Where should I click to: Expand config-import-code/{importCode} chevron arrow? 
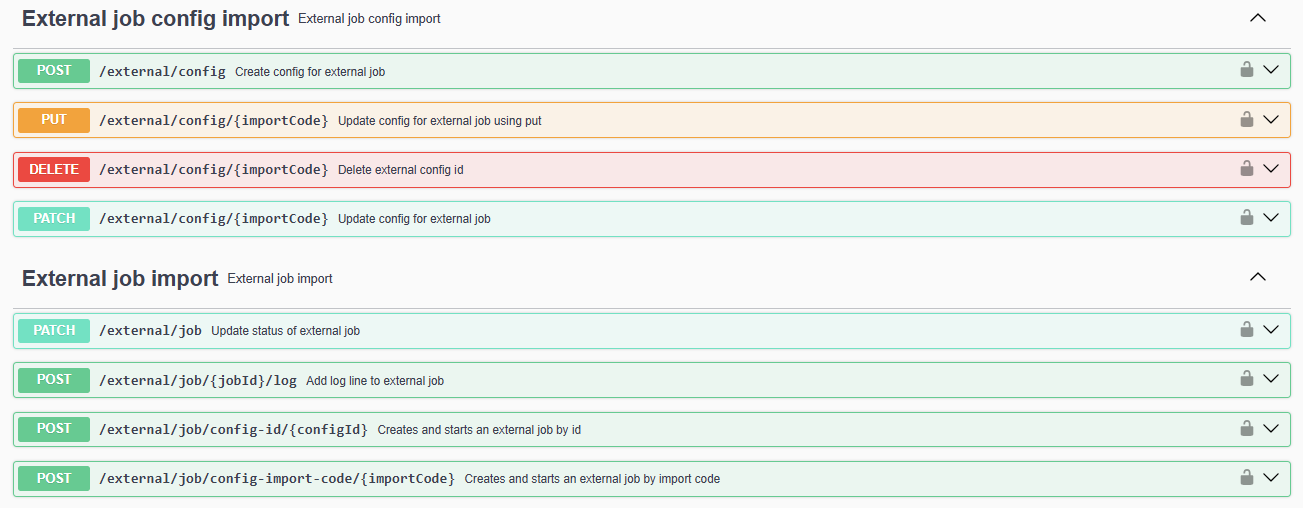point(1271,478)
